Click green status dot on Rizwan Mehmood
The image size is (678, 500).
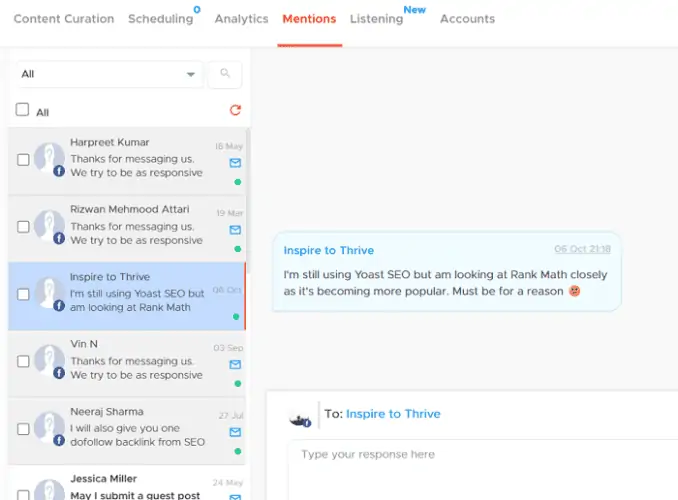[x=237, y=249]
